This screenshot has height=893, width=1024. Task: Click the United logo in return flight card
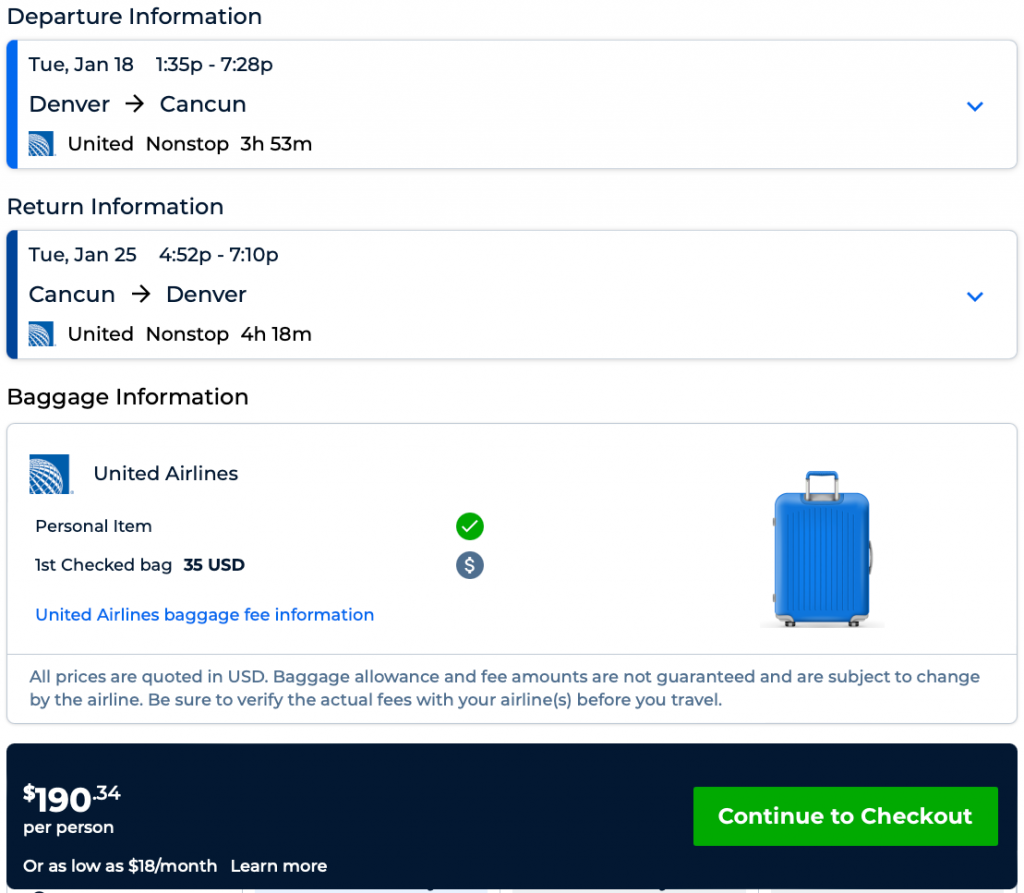tap(42, 334)
